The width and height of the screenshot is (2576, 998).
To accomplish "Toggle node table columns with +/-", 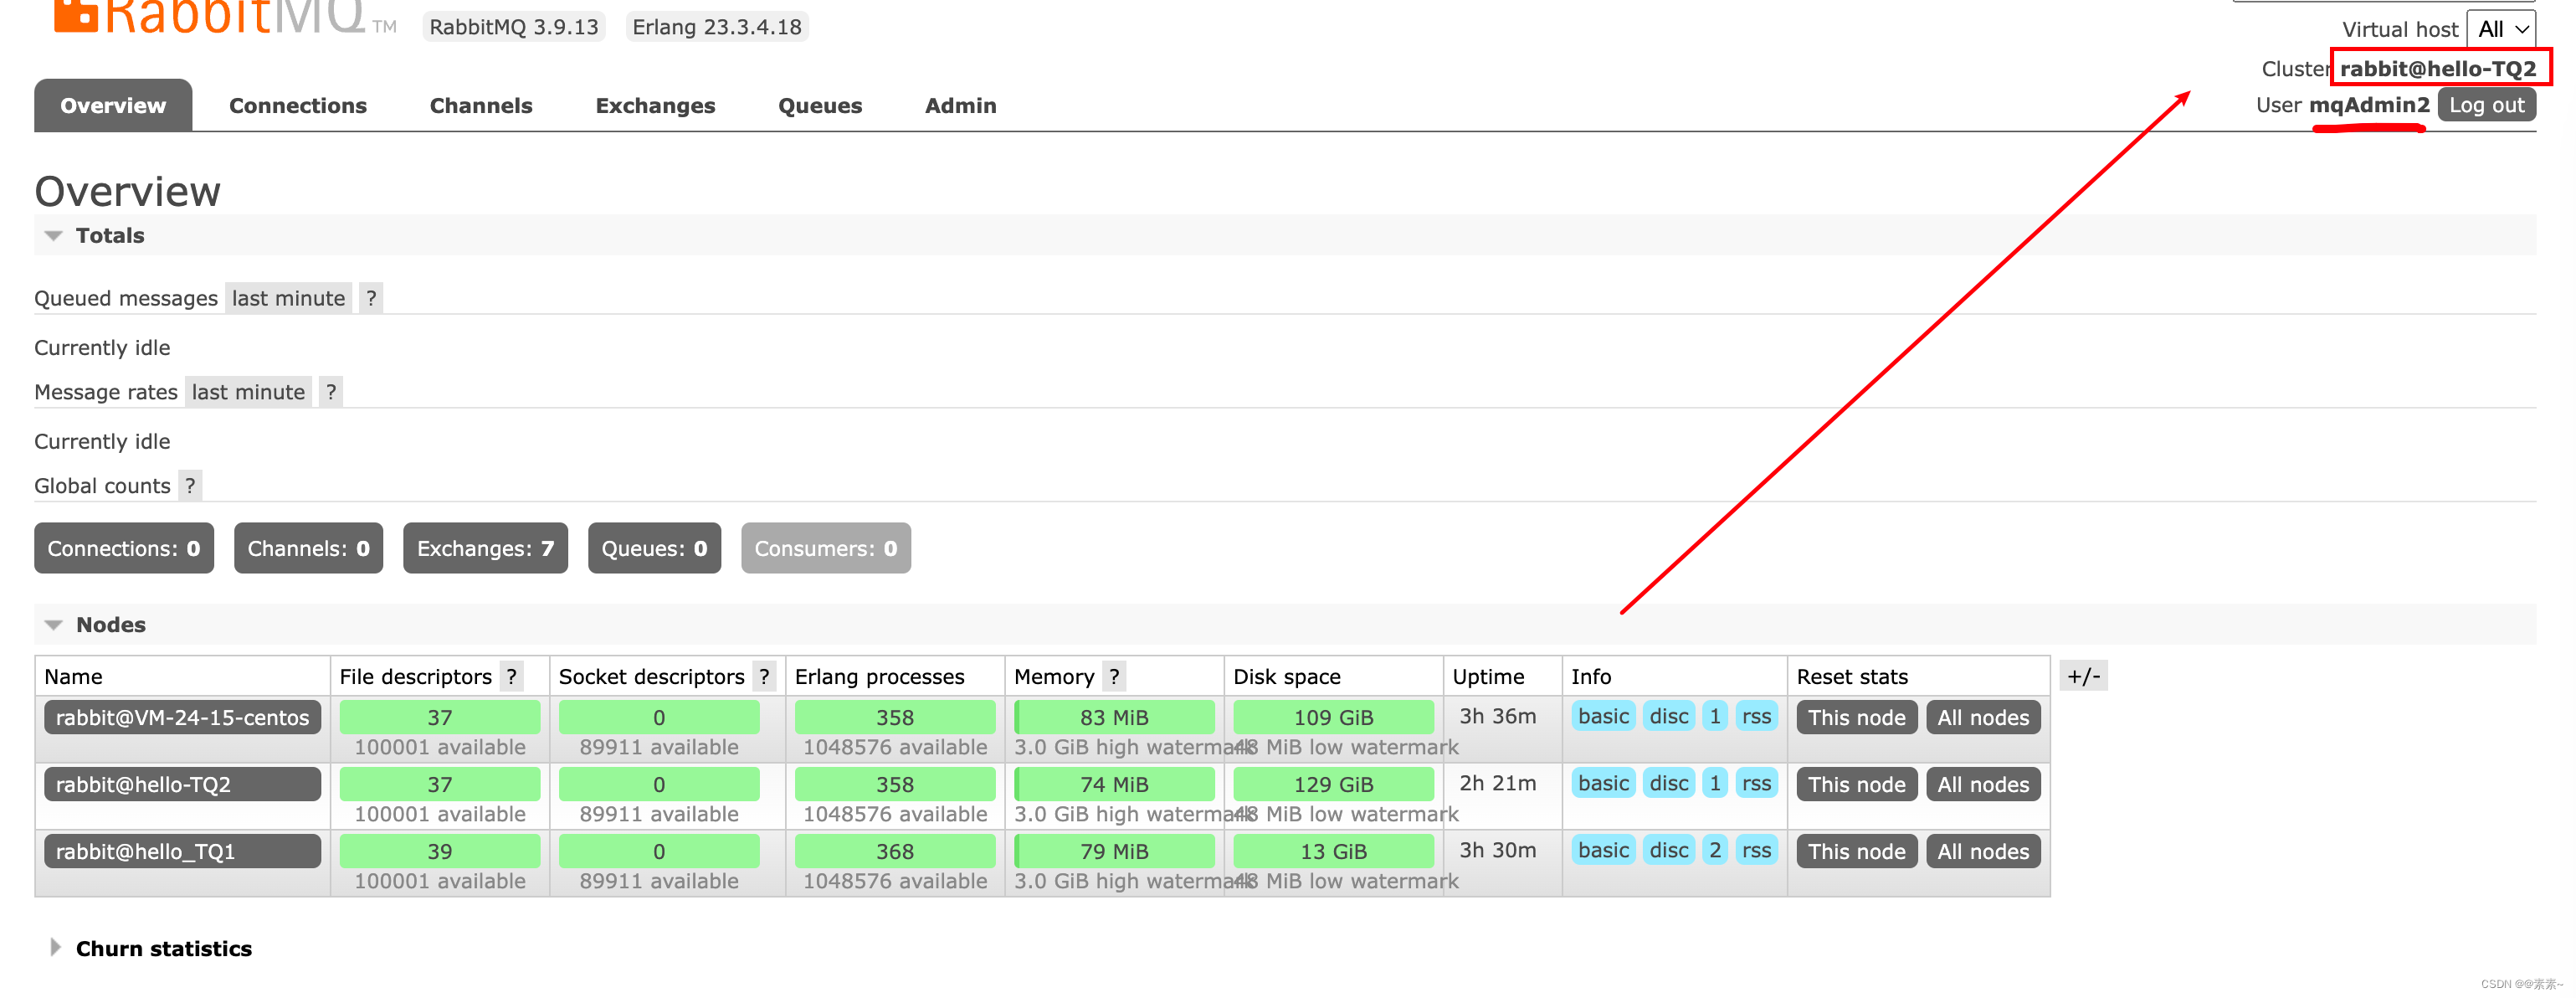I will pyautogui.click(x=2083, y=677).
